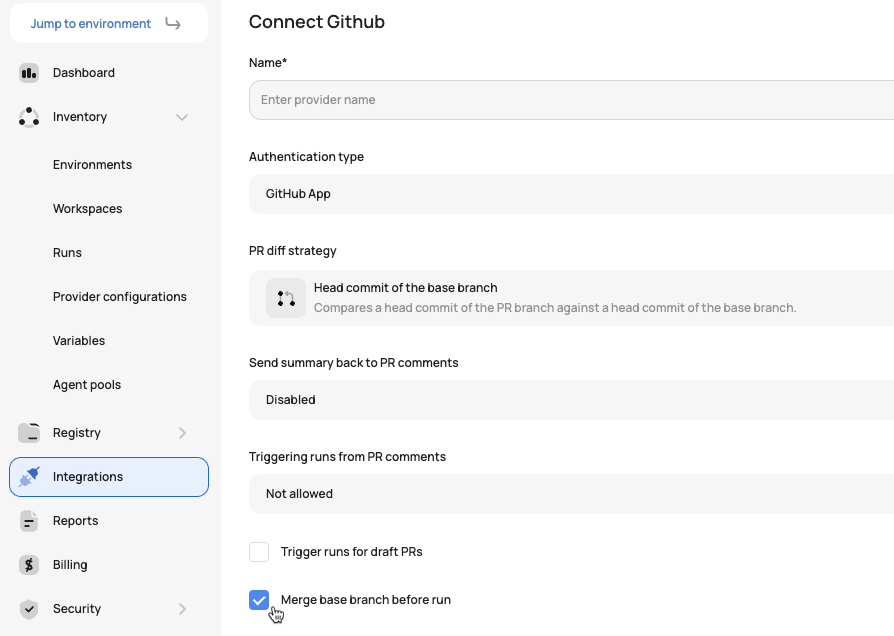Open Triggering runs Not allowed dropdown
This screenshot has height=636, width=894.
tap(571, 494)
